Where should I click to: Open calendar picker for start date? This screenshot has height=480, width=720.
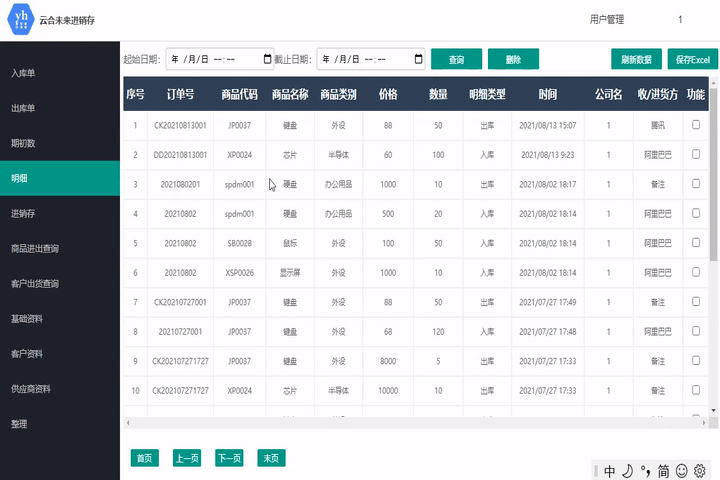point(267,59)
